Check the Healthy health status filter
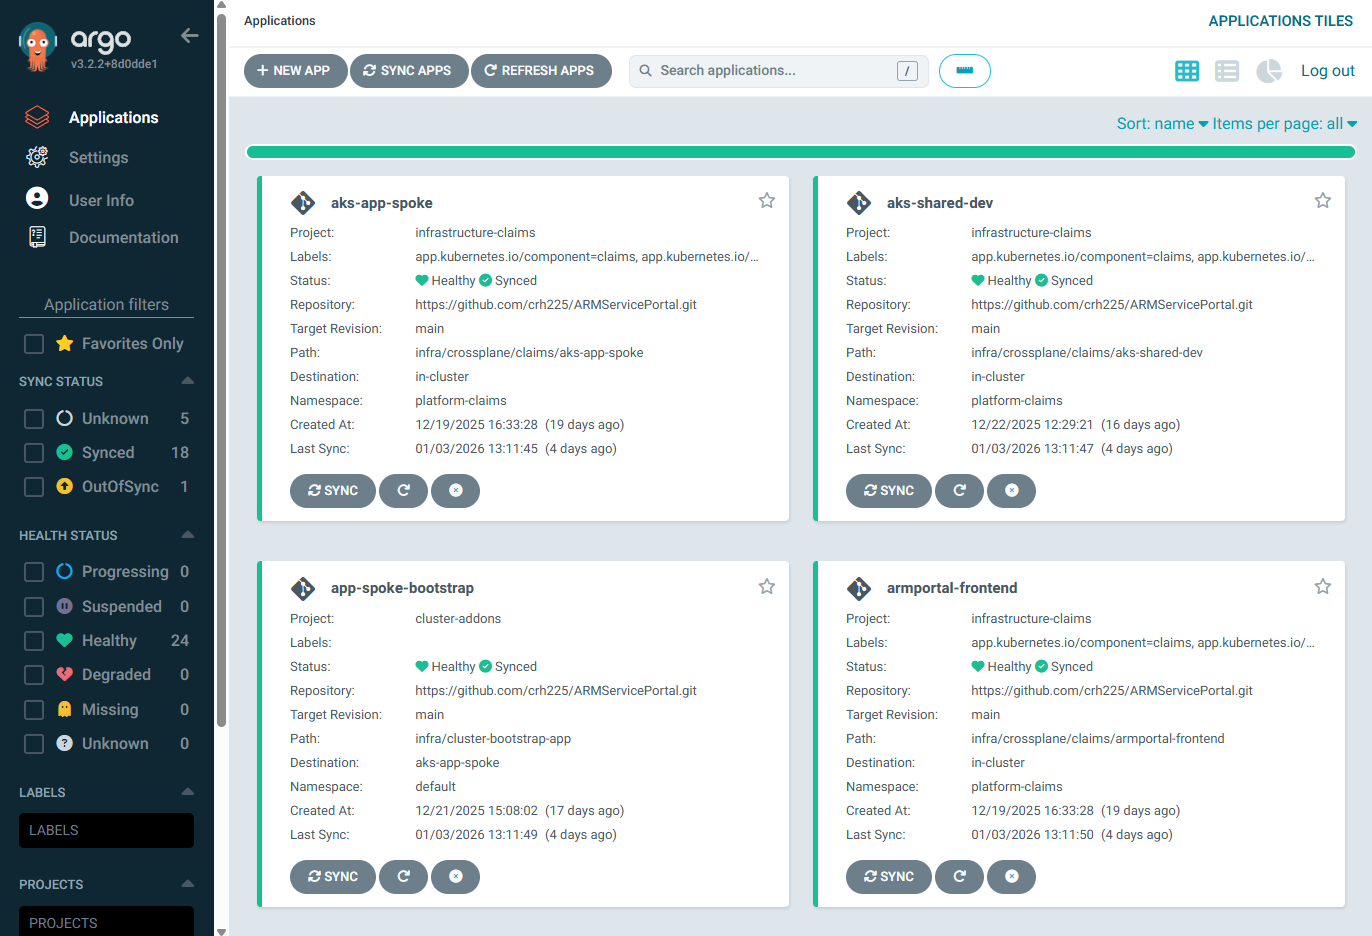The image size is (1372, 936). coord(33,640)
